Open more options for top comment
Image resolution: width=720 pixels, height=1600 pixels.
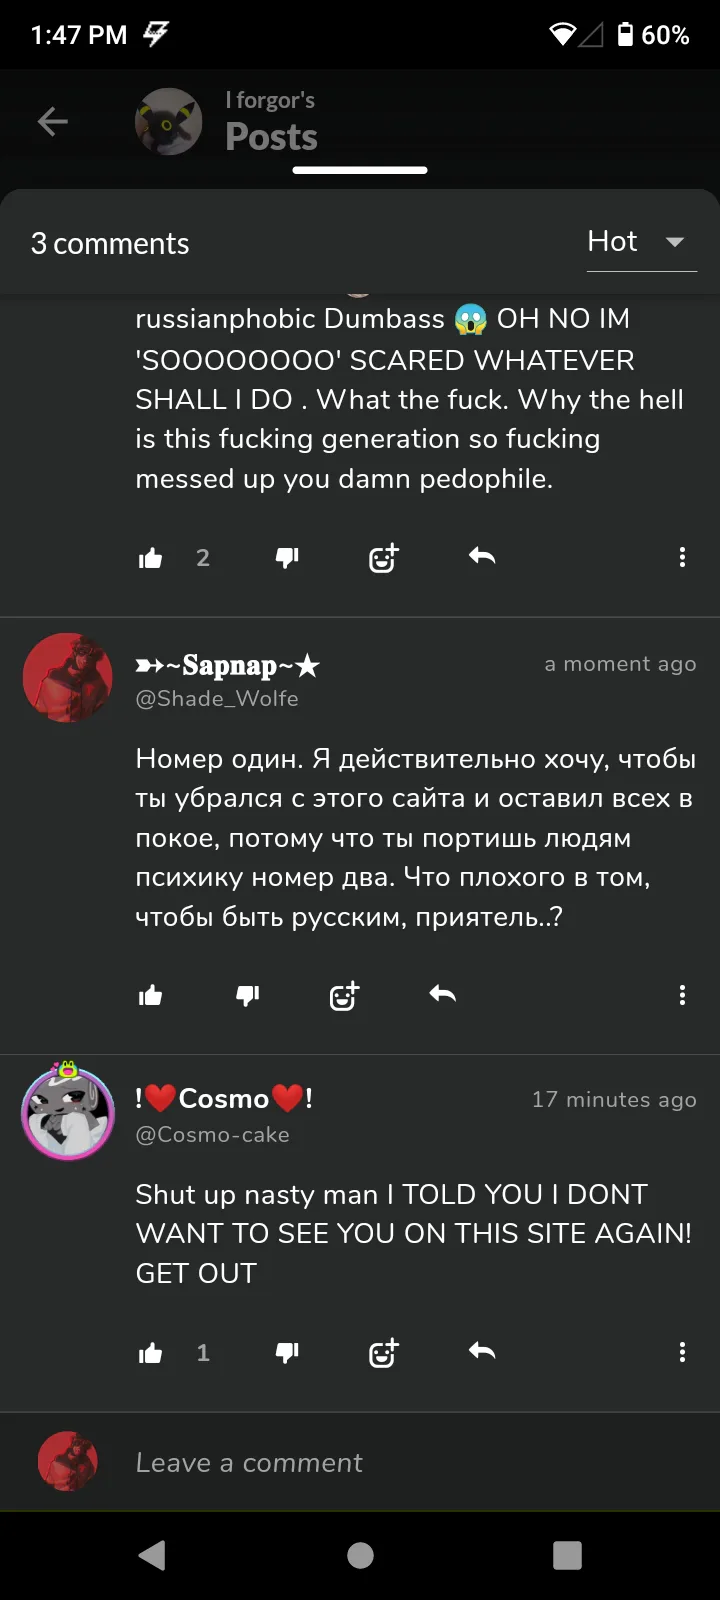(682, 557)
